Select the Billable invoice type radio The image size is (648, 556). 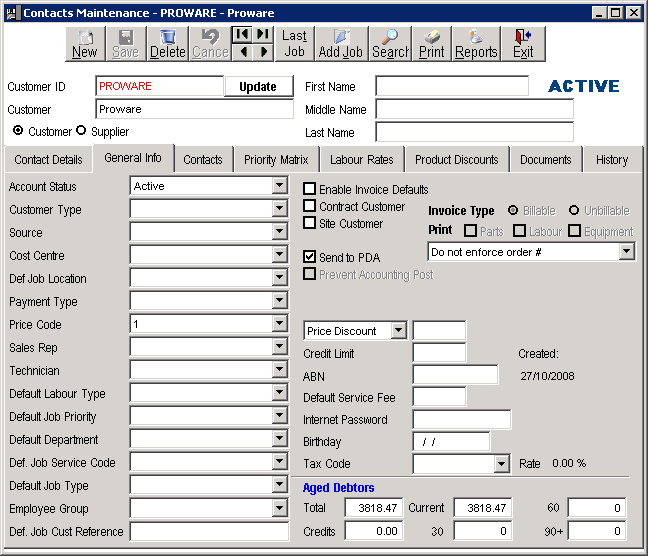click(513, 210)
